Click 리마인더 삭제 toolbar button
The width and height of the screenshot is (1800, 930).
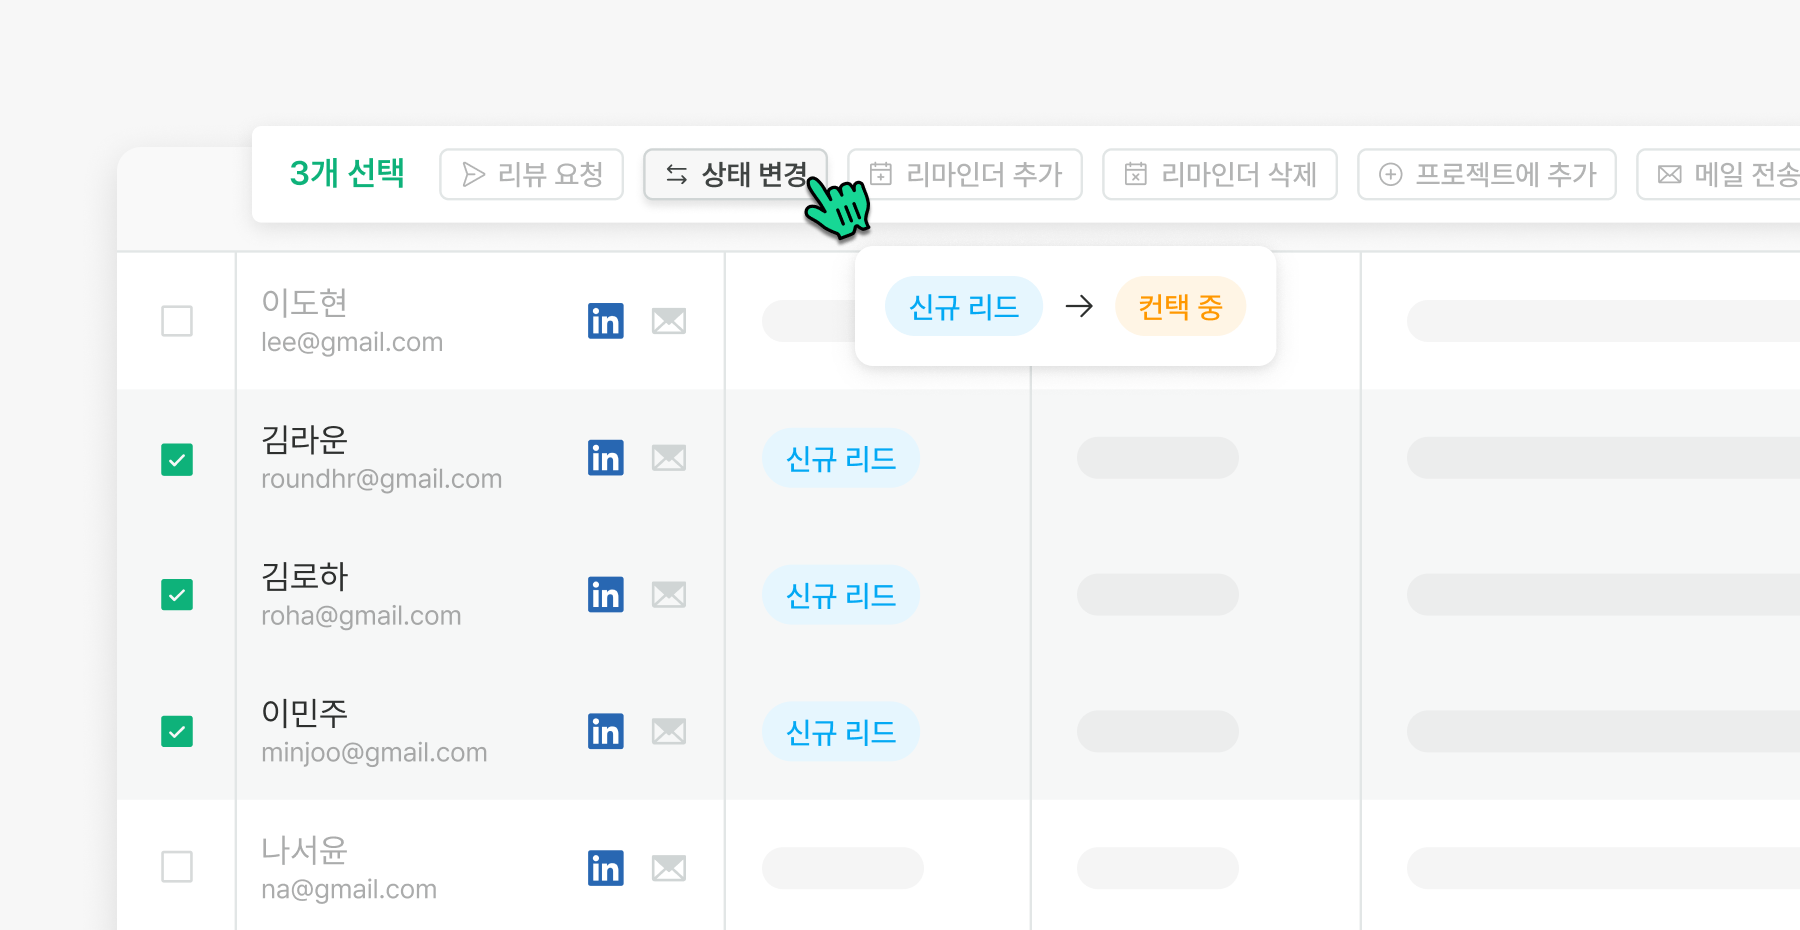tap(1219, 174)
